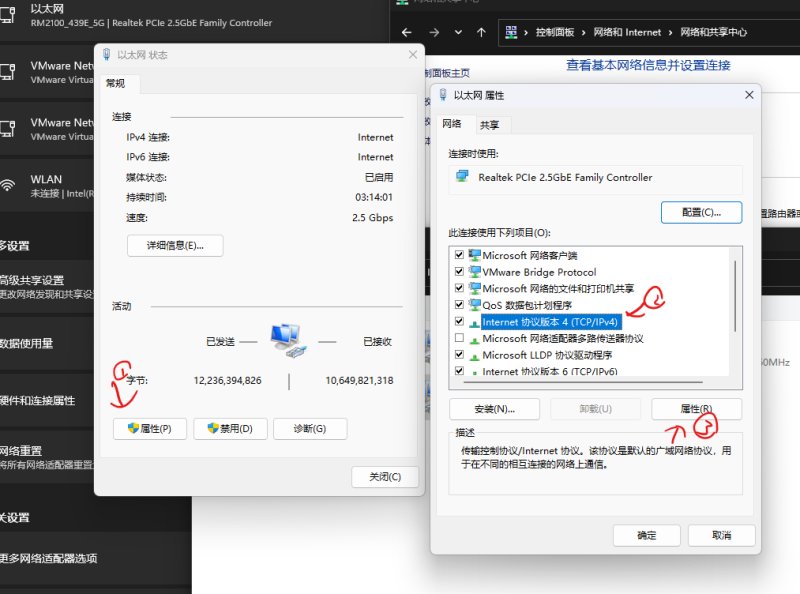Open 更多网络适配器选项
Viewport: 800px width, 594px height.
click(x=95, y=558)
